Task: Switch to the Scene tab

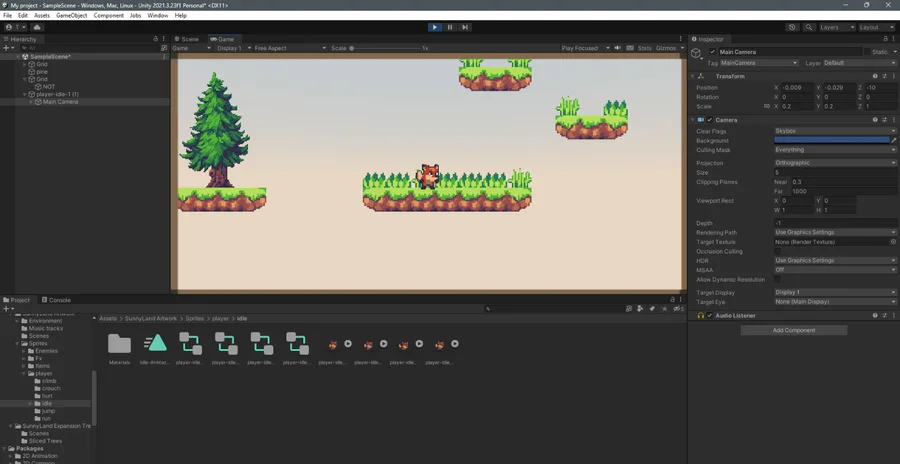Action: 187,39
